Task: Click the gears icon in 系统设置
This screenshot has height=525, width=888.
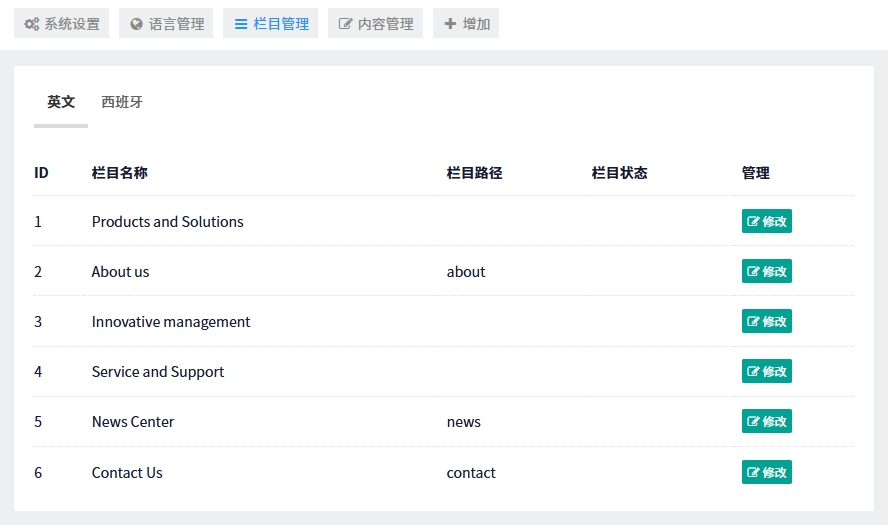Action: pyautogui.click(x=32, y=24)
